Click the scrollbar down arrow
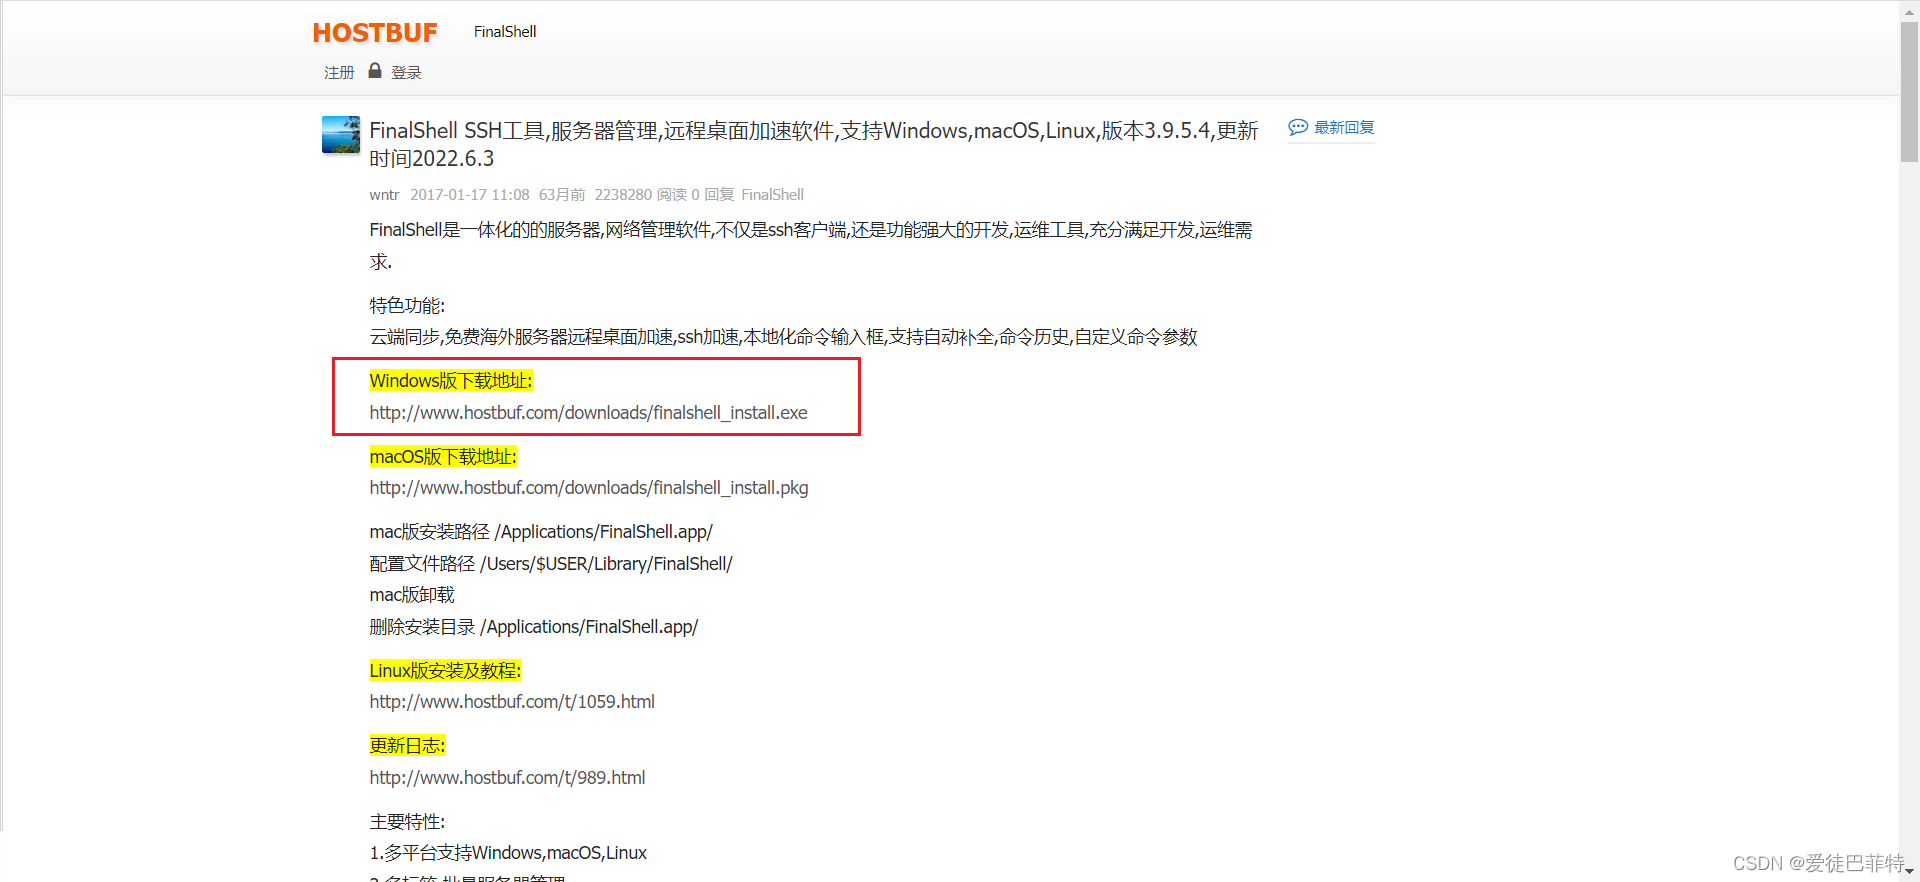This screenshot has width=1920, height=882. (x=1909, y=873)
